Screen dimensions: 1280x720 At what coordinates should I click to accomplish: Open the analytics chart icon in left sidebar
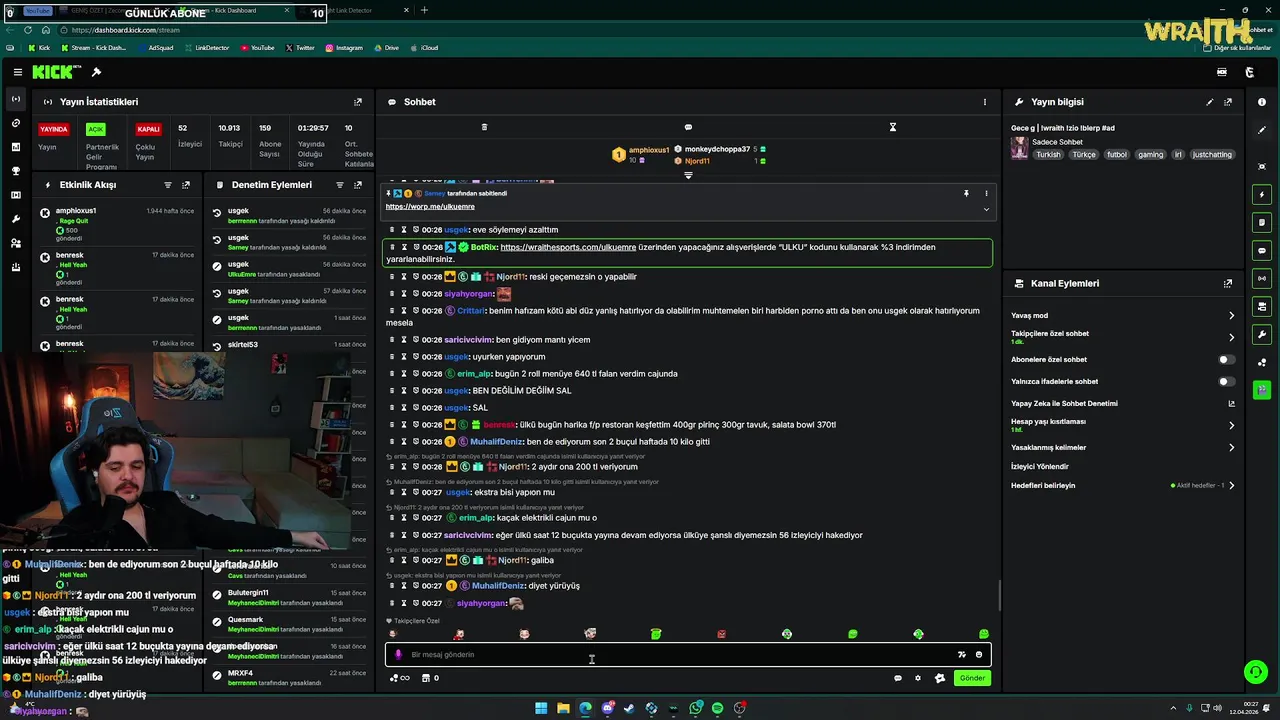pos(15,147)
